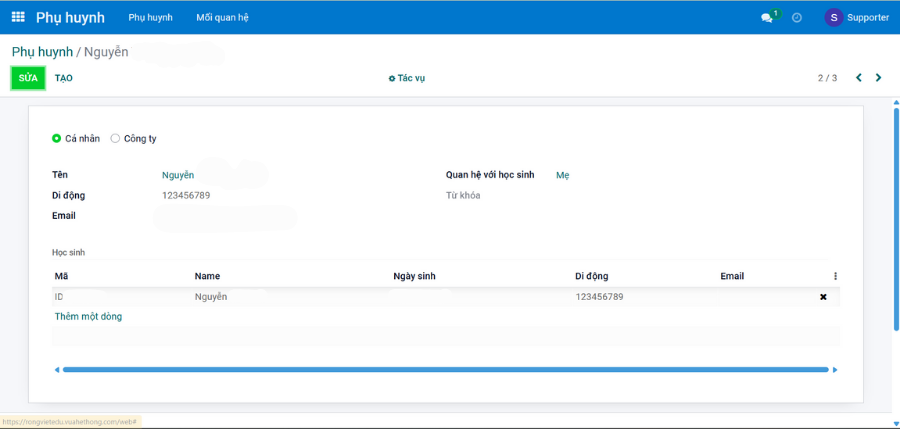This screenshot has width=900, height=429.
Task: Go to next record arrow
Action: pyautogui.click(x=879, y=78)
